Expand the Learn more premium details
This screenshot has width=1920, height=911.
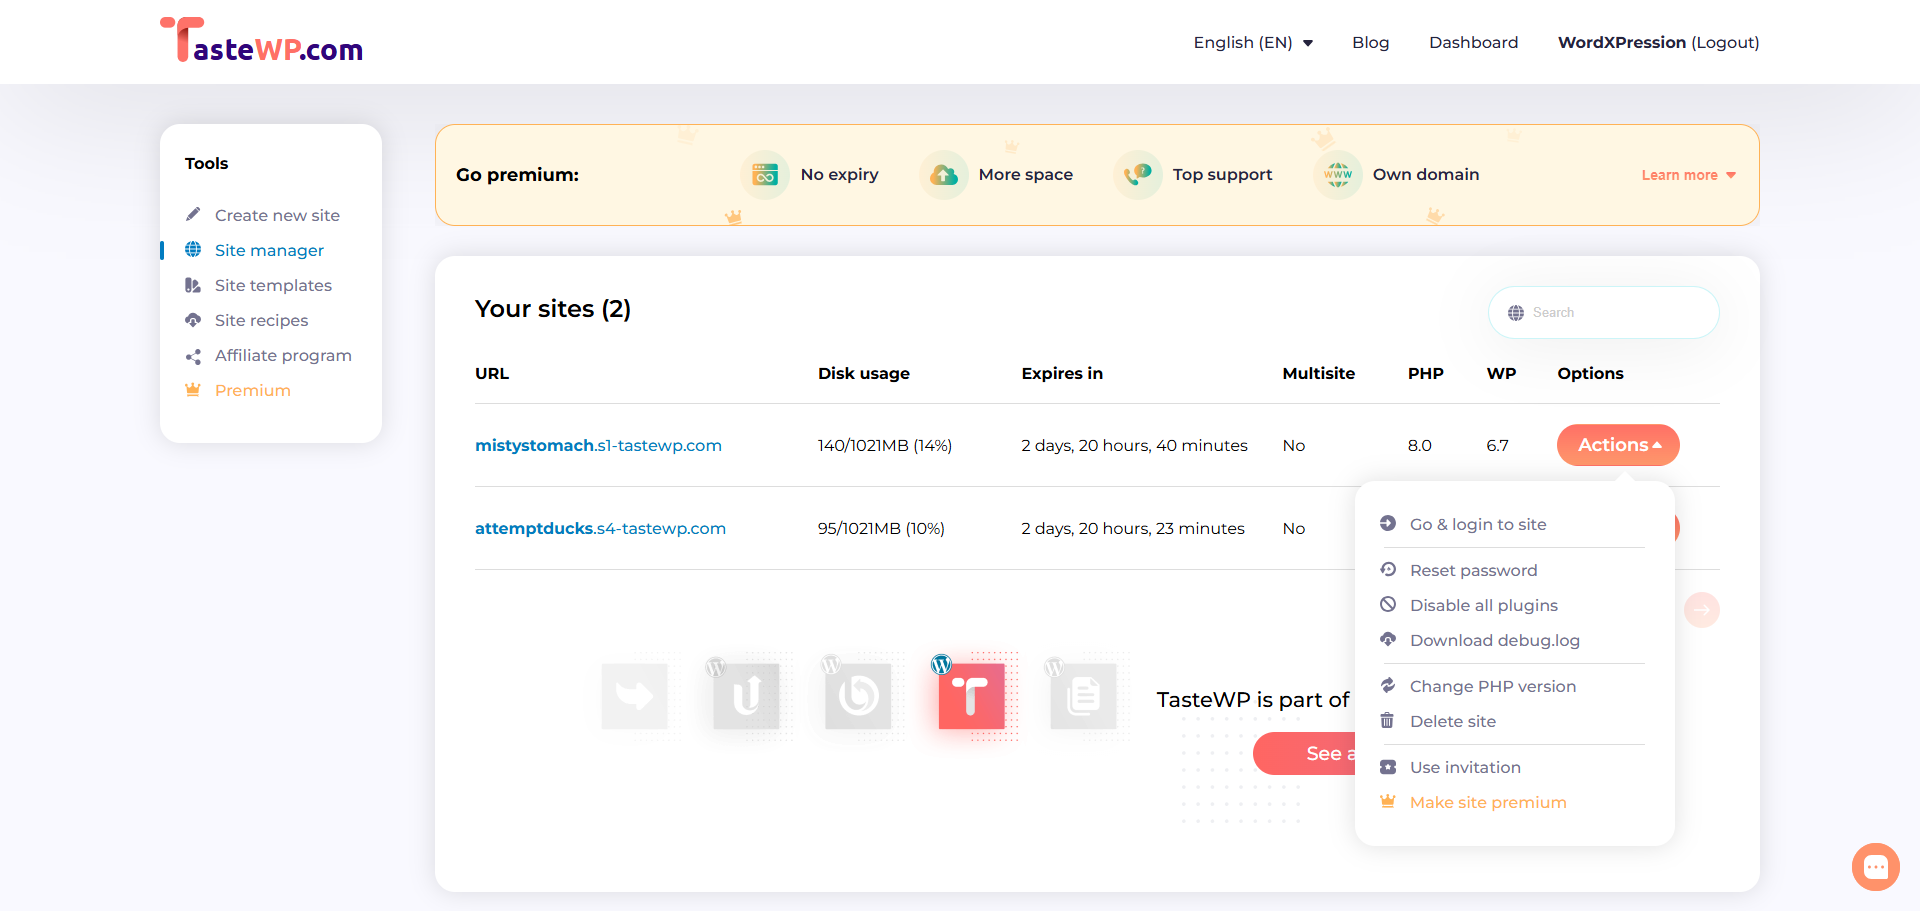[1688, 175]
